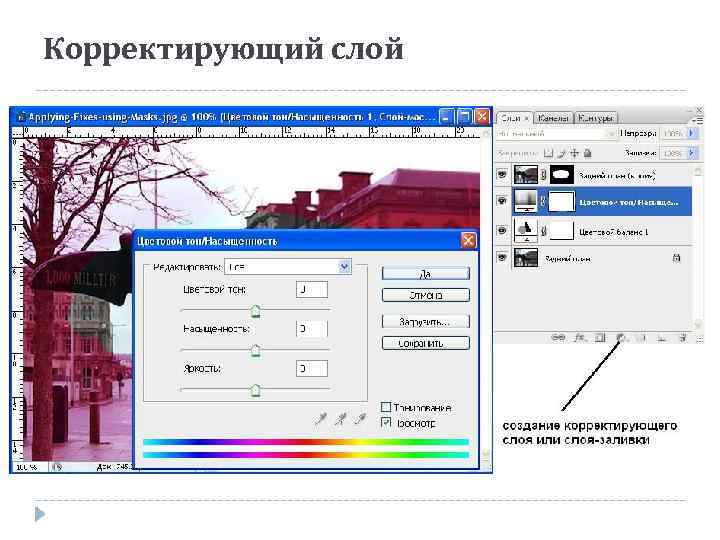Select the Цветовой баланс 1 layer name
The width and height of the screenshot is (720, 540).
coord(613,232)
